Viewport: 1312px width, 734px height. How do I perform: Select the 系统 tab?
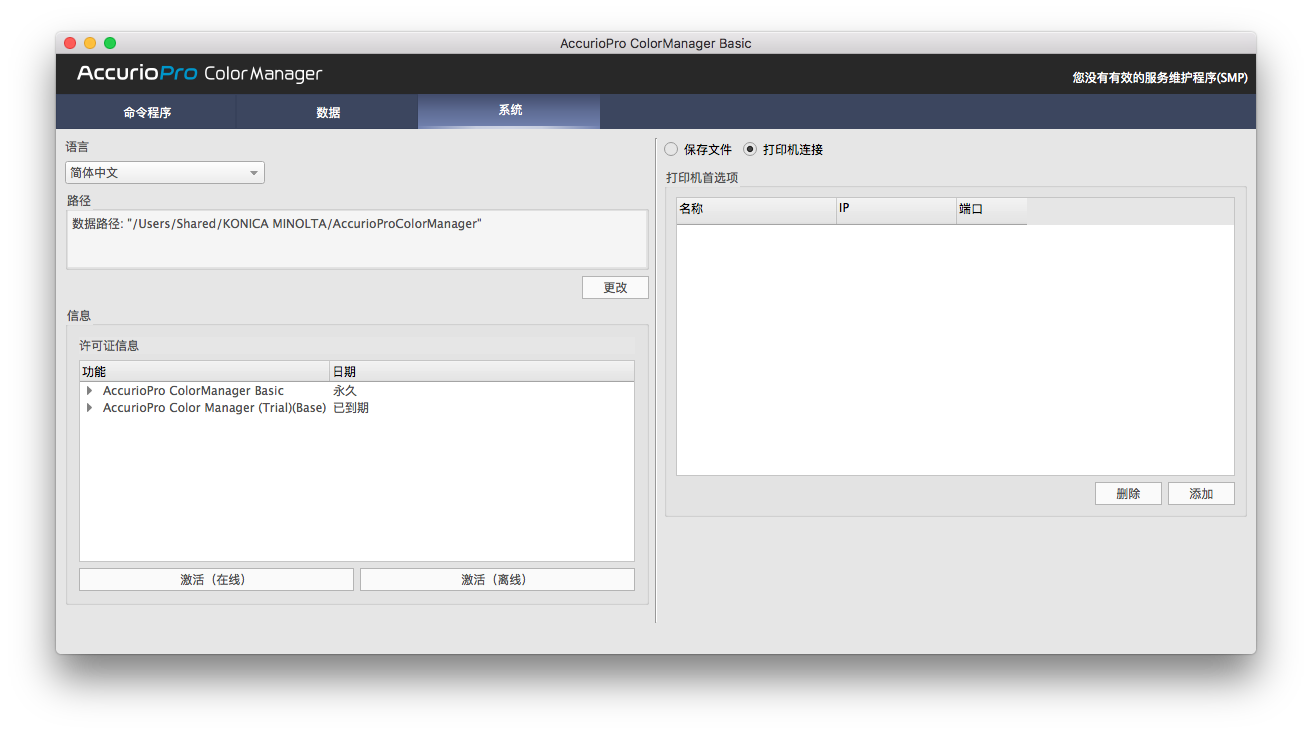510,111
